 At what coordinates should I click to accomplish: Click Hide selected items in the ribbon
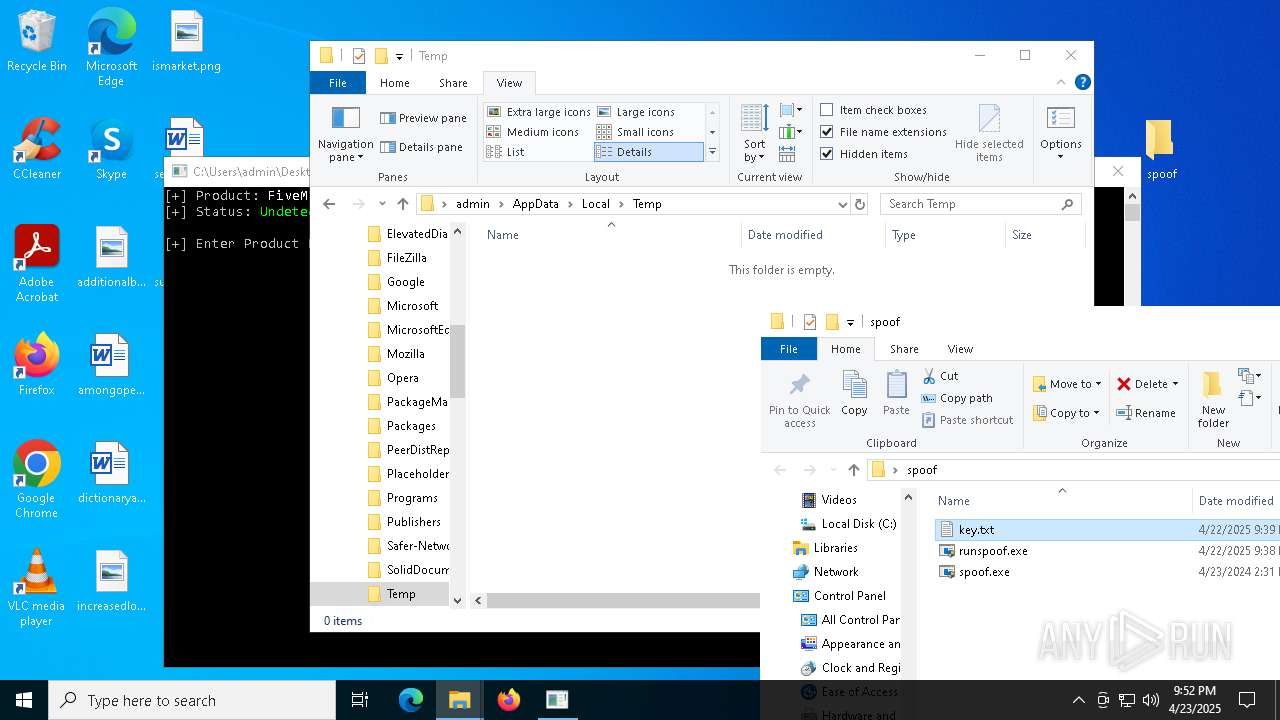click(989, 134)
